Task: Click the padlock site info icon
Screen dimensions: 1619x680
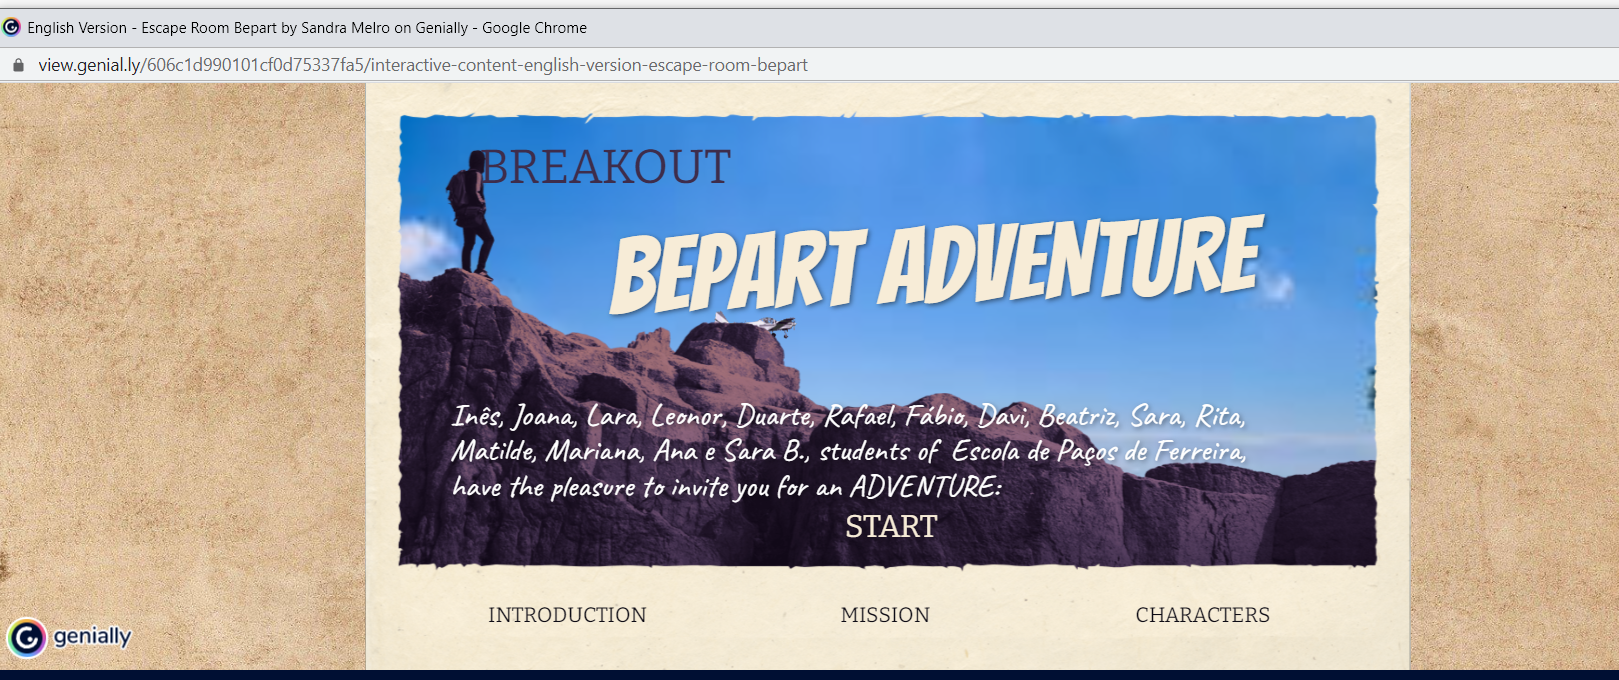Action: point(18,65)
